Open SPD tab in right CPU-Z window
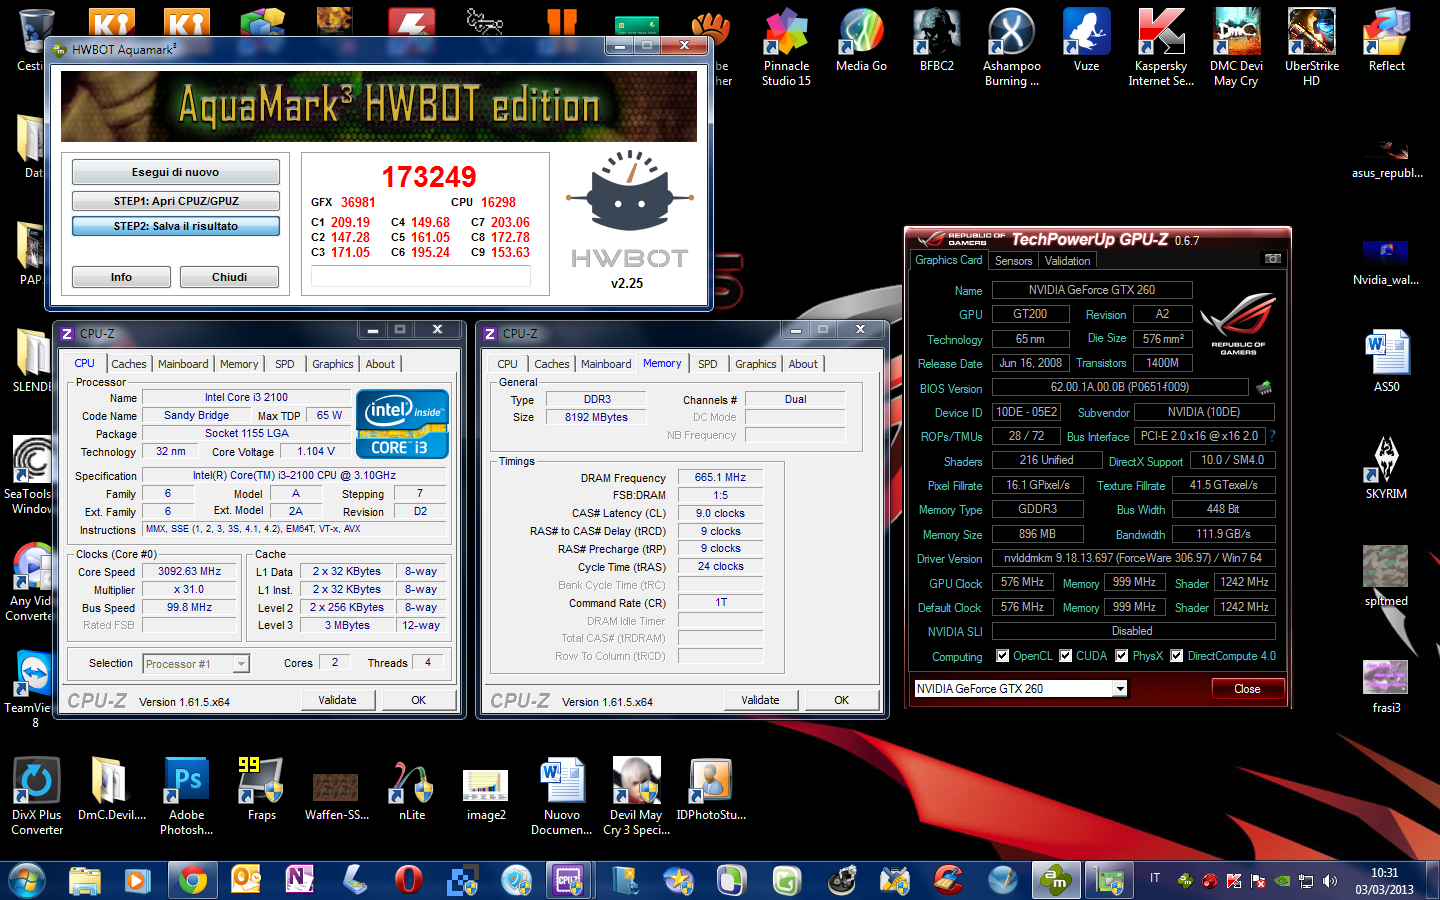1440x900 pixels. click(708, 364)
